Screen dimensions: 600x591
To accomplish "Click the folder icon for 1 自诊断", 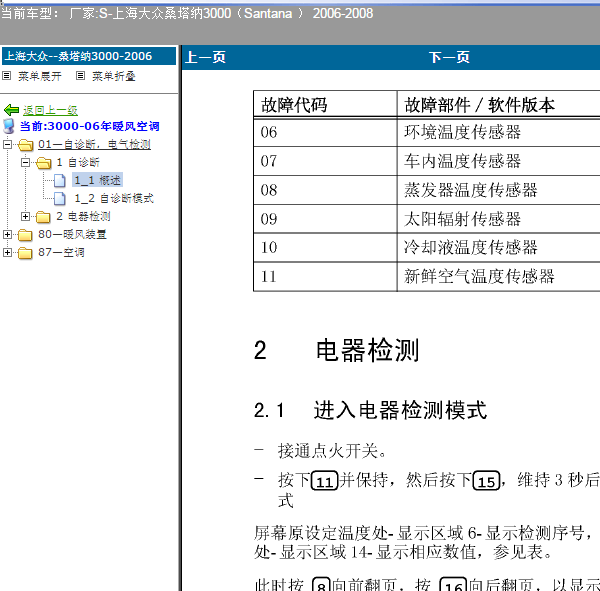I will coord(44,163).
